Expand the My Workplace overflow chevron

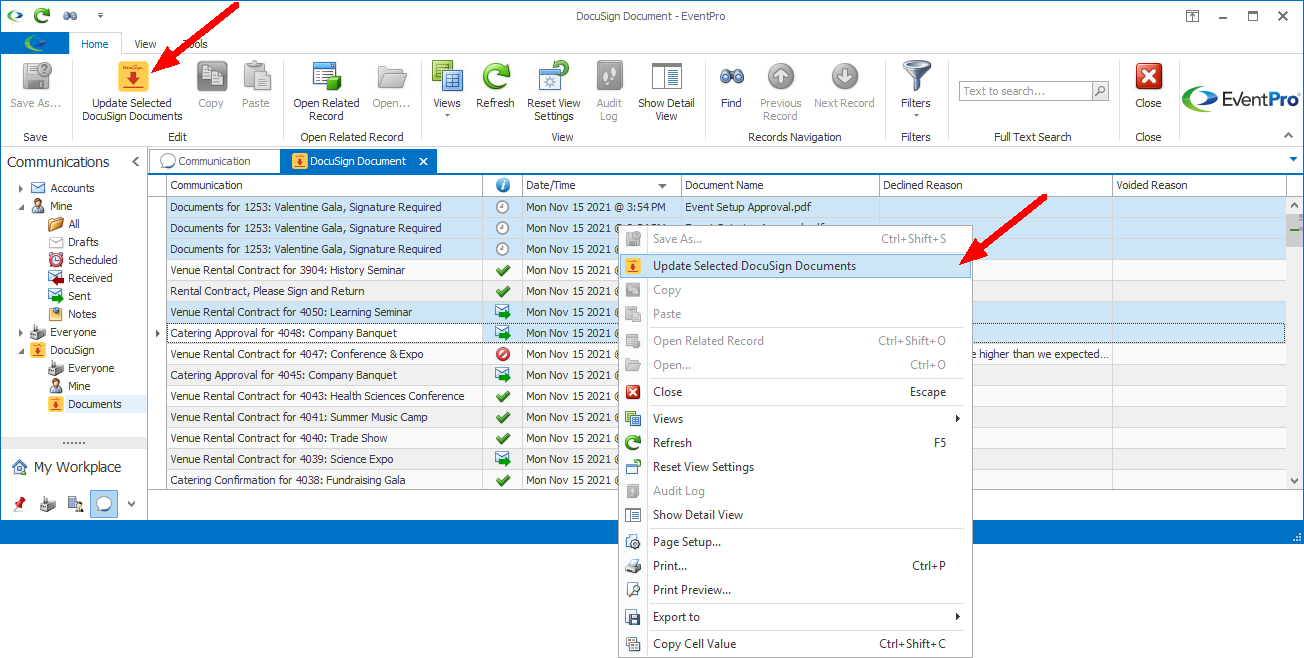tap(131, 504)
